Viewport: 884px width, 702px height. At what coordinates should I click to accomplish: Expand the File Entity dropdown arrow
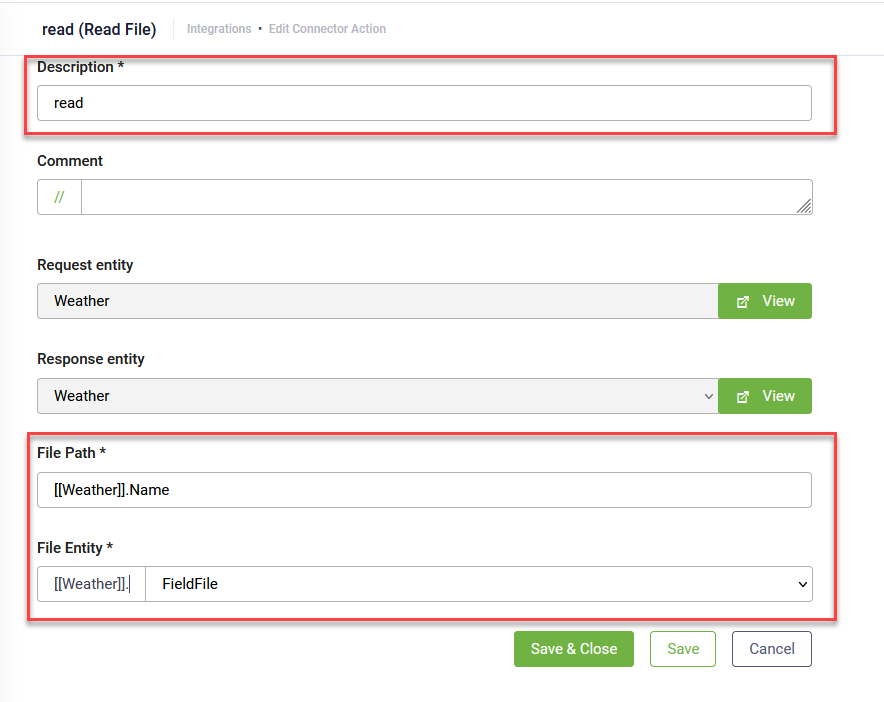803,584
